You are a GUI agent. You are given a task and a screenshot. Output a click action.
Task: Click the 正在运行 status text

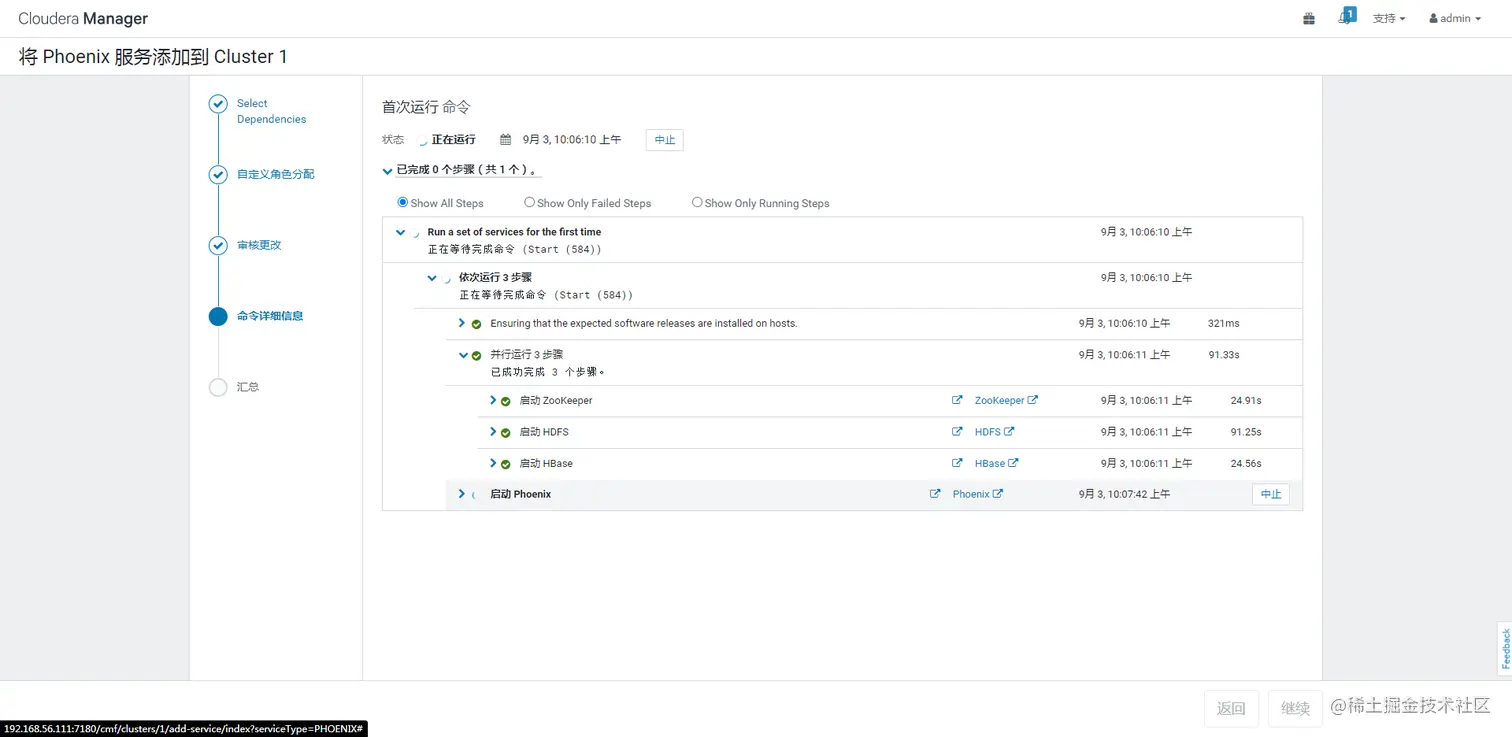(454, 140)
